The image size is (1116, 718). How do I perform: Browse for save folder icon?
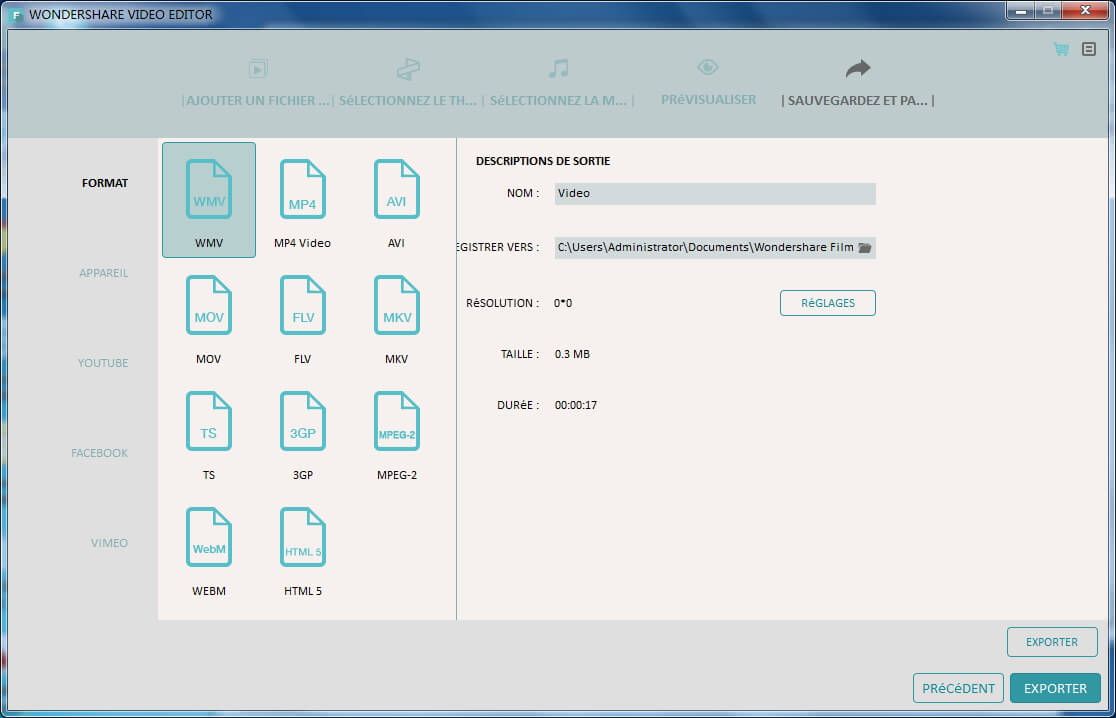tap(865, 248)
